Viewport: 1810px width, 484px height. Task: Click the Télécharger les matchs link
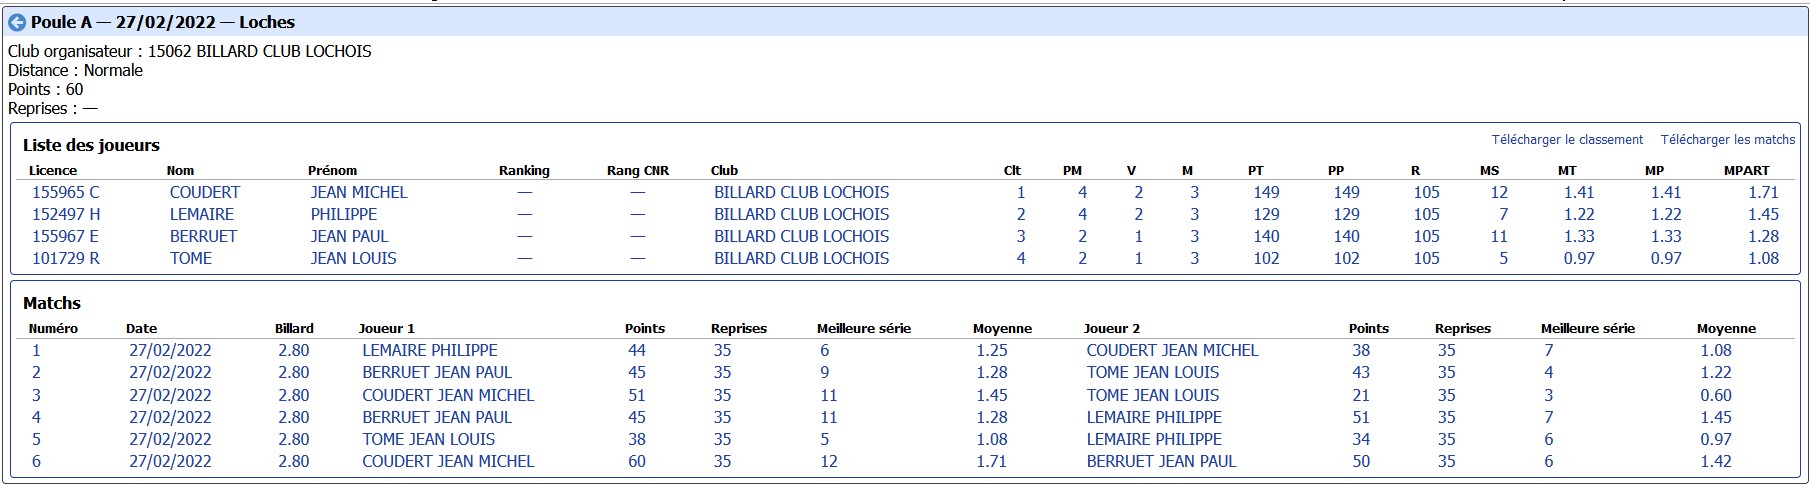pyautogui.click(x=1727, y=140)
